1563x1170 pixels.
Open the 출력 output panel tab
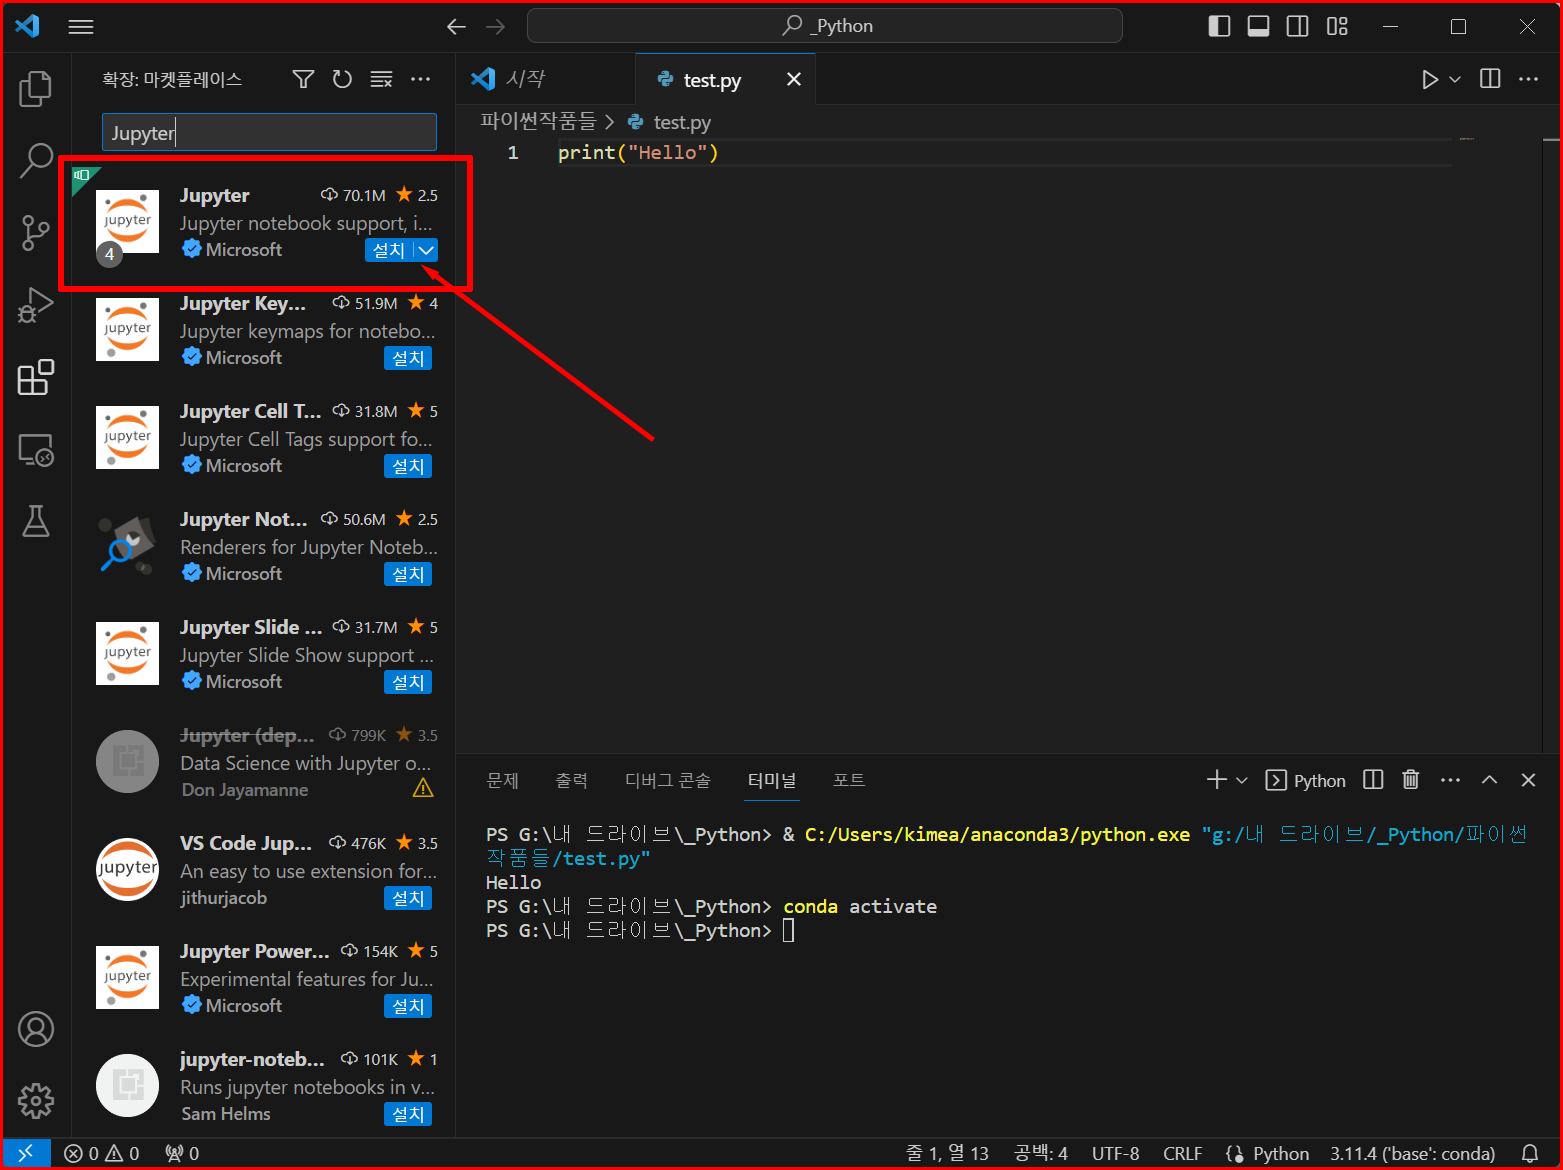(x=571, y=780)
